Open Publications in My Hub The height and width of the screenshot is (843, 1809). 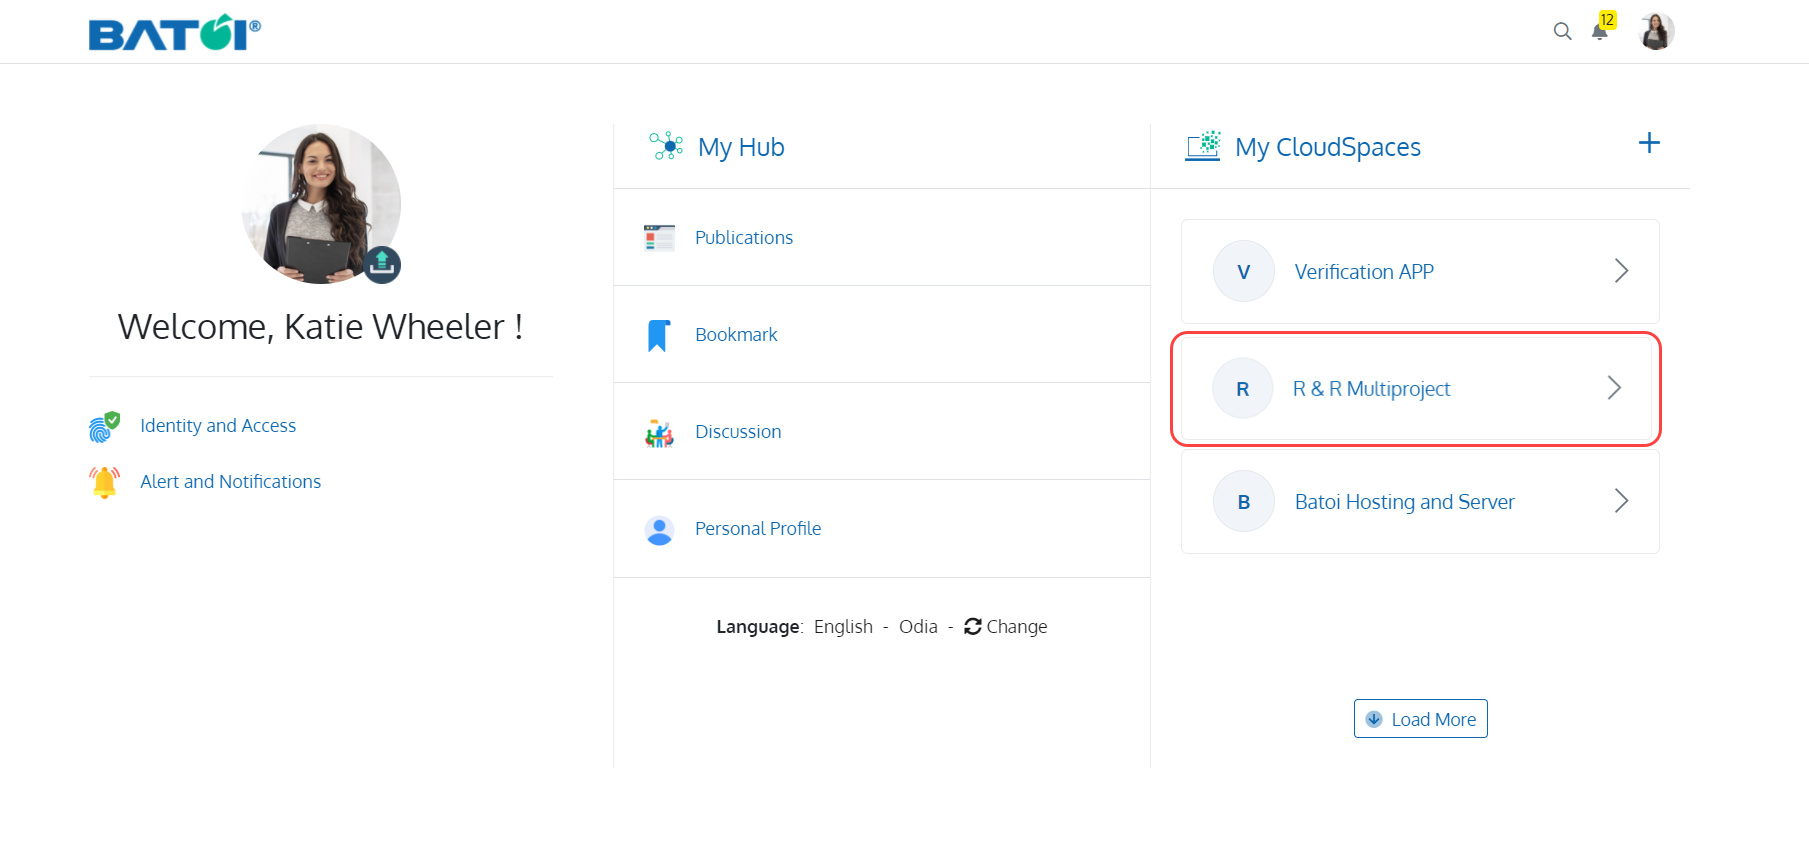pyautogui.click(x=743, y=238)
